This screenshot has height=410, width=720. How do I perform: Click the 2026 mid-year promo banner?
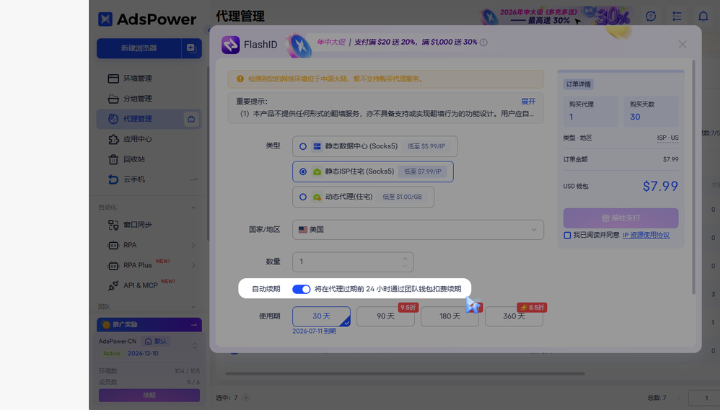pos(555,16)
